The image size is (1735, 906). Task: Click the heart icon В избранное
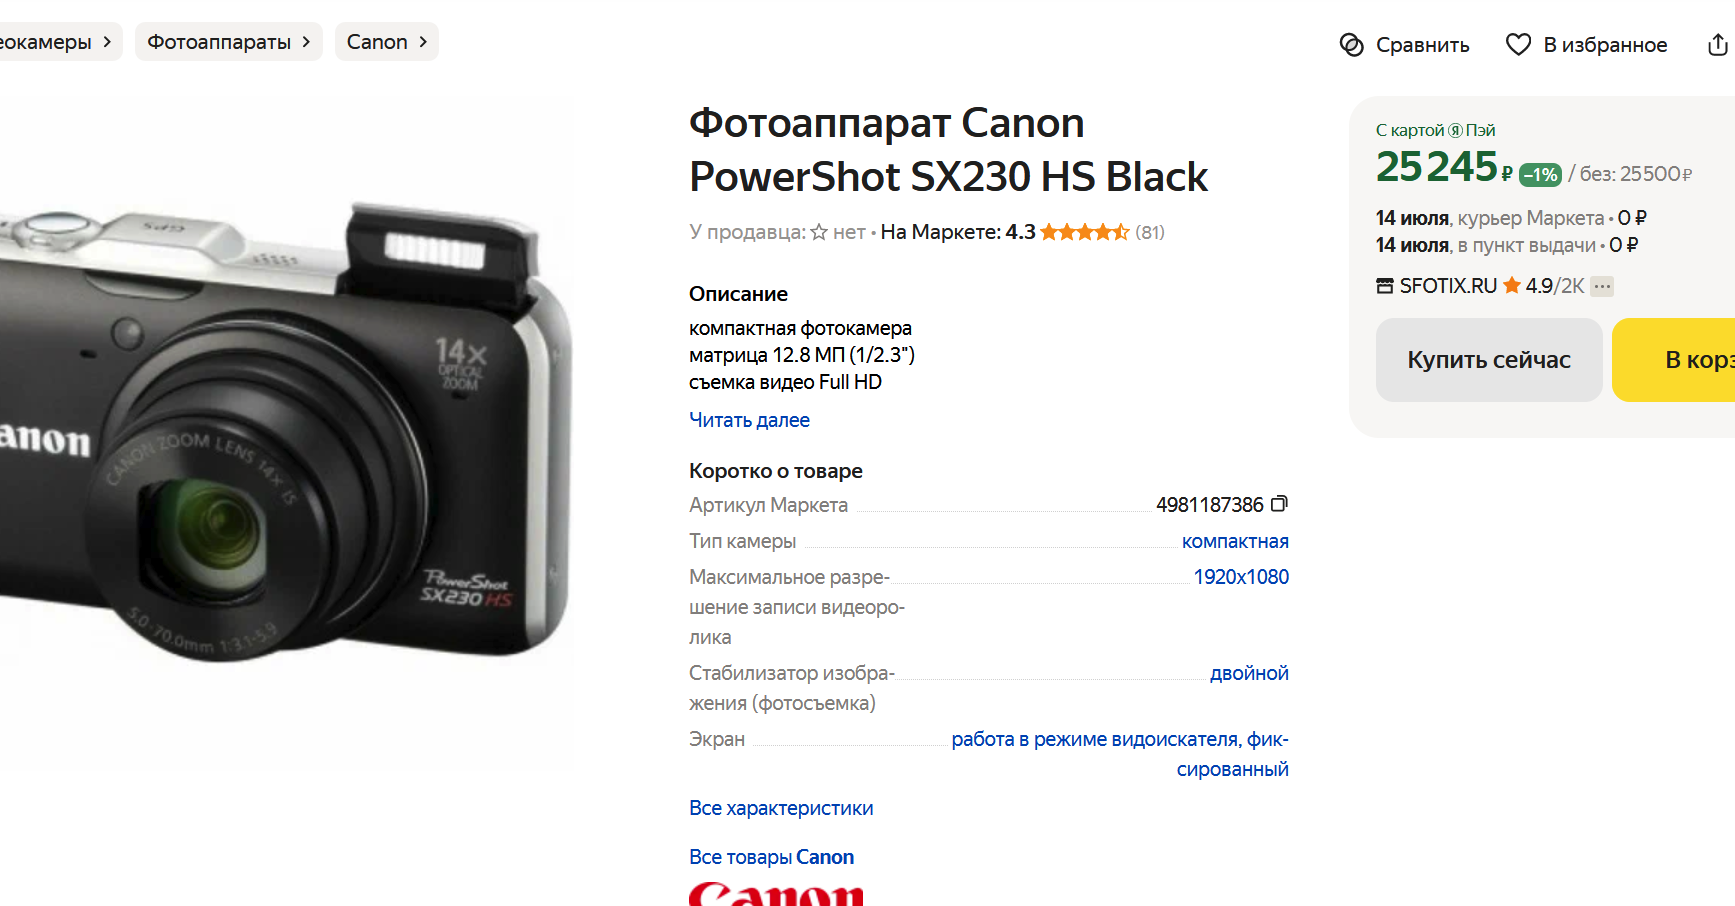point(1518,45)
